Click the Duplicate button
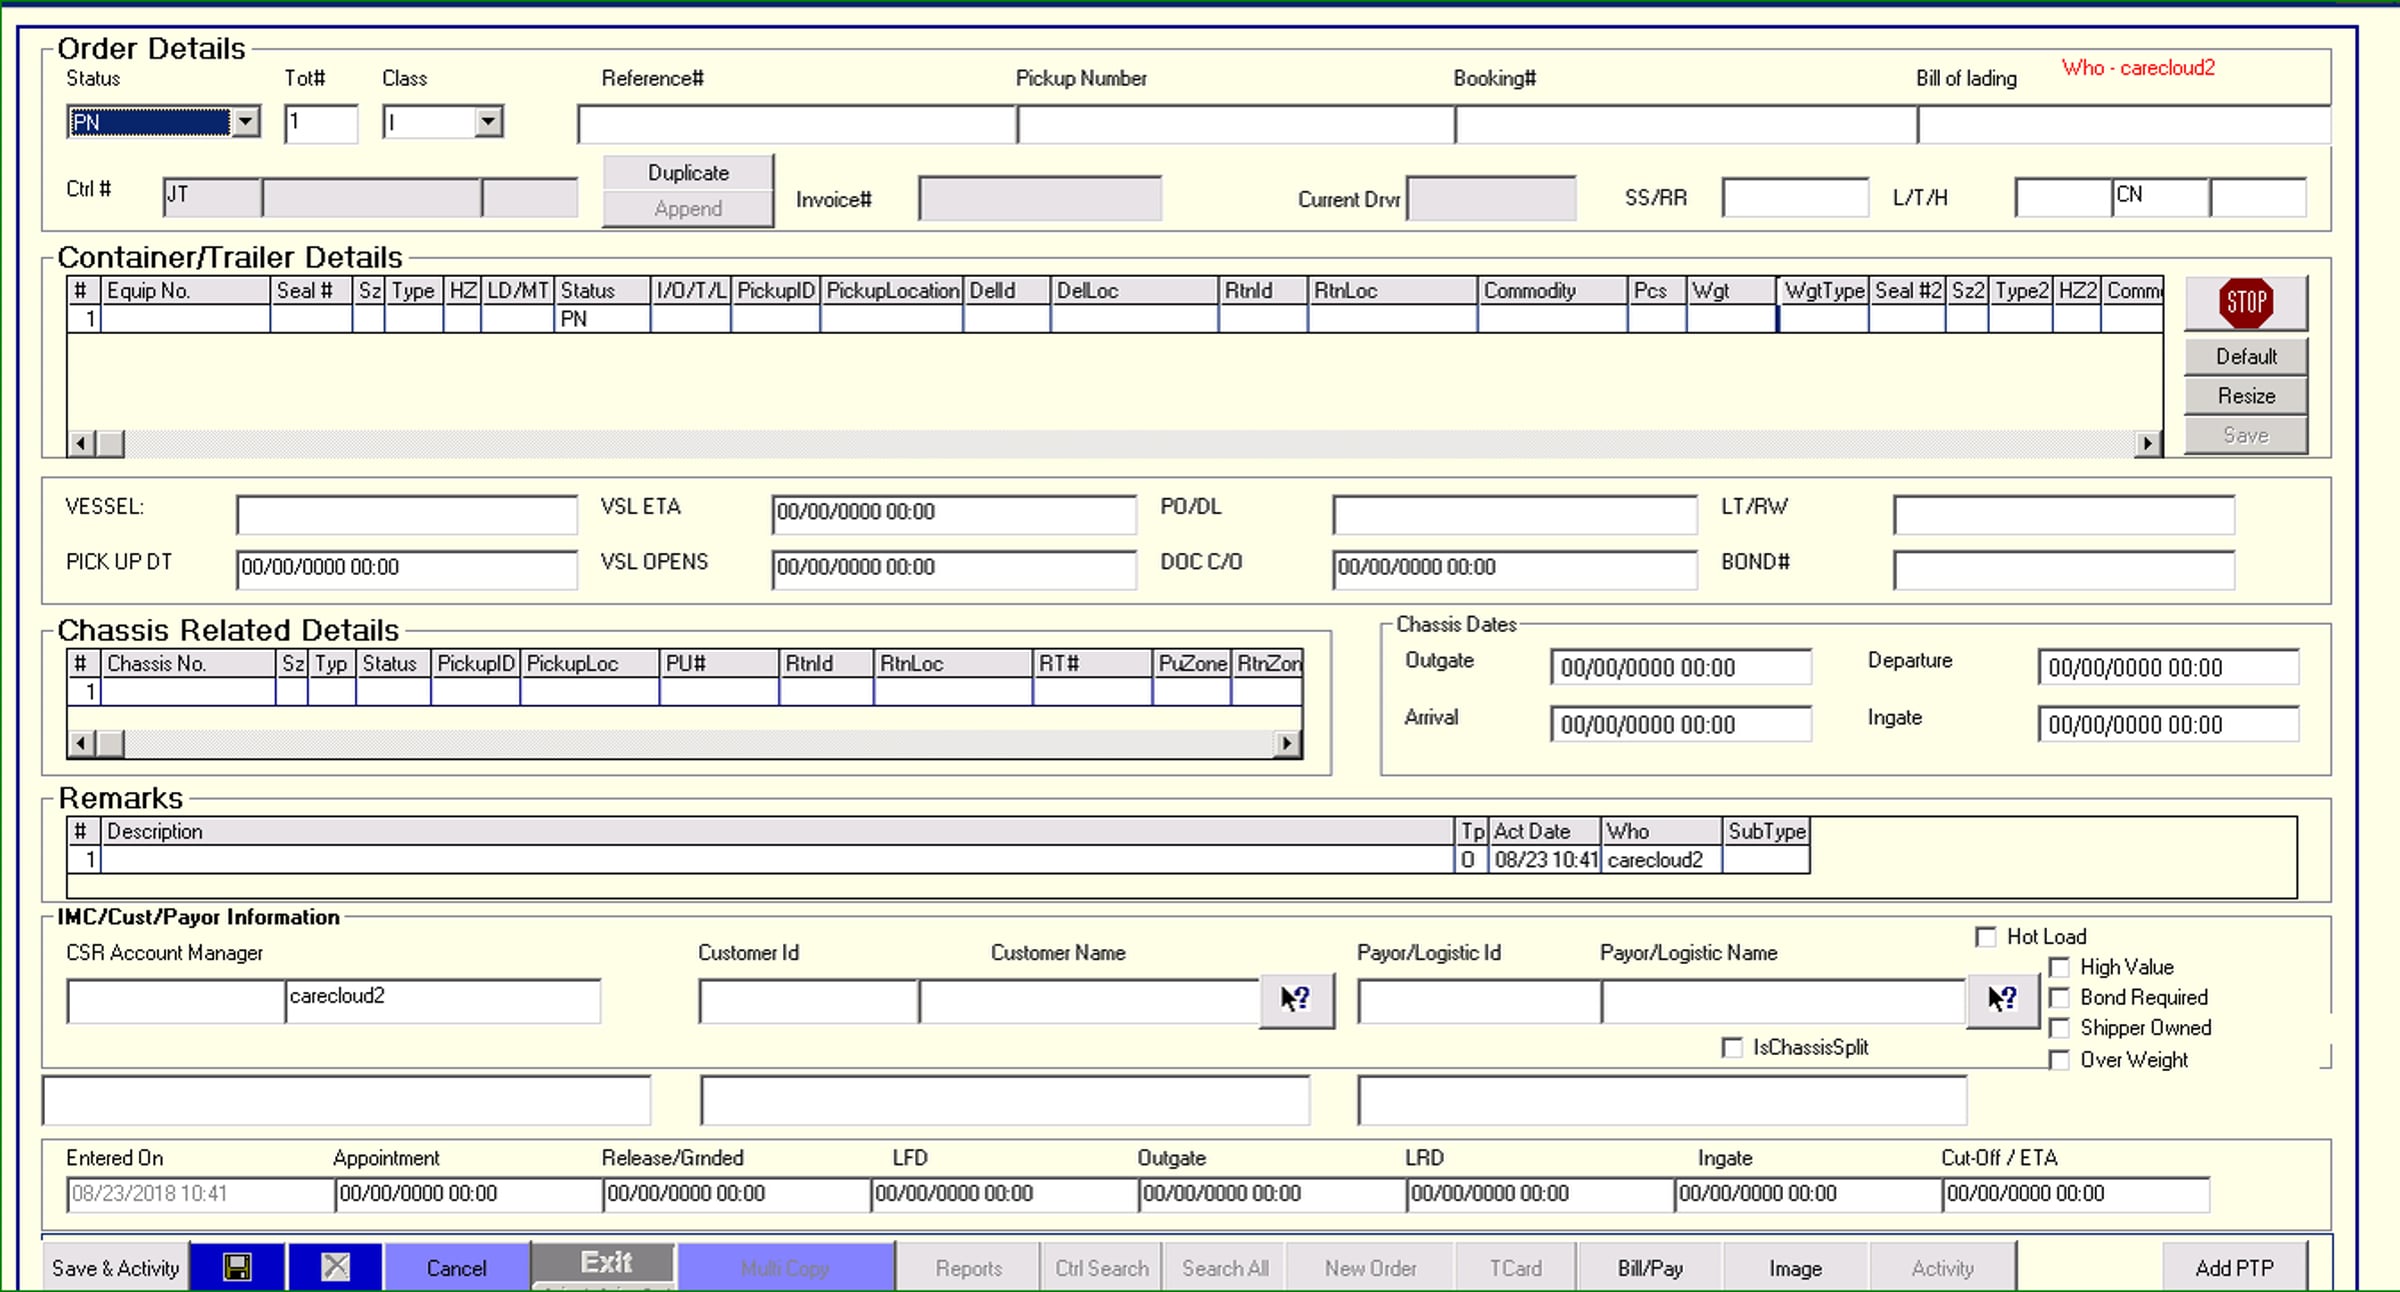 [688, 172]
